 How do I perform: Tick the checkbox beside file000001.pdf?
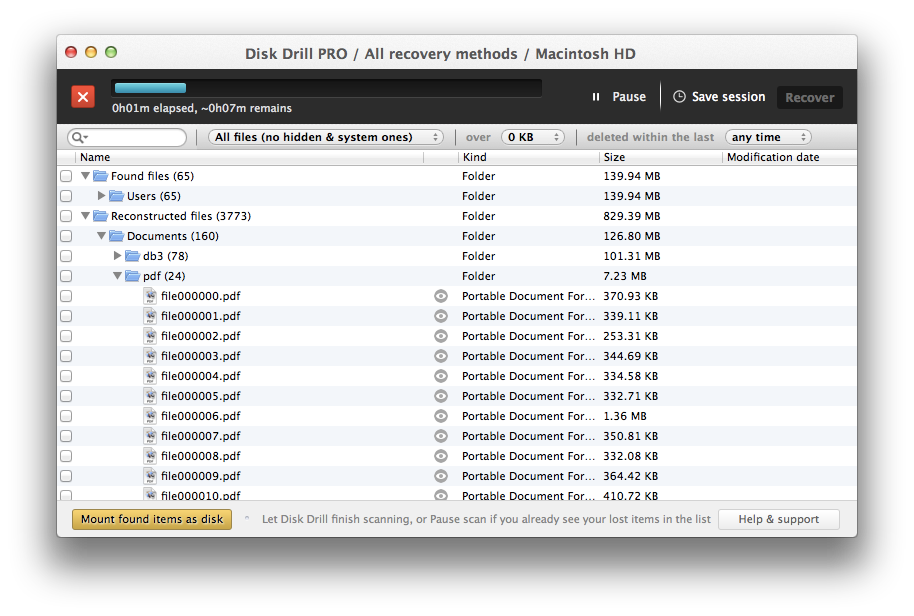point(66,316)
